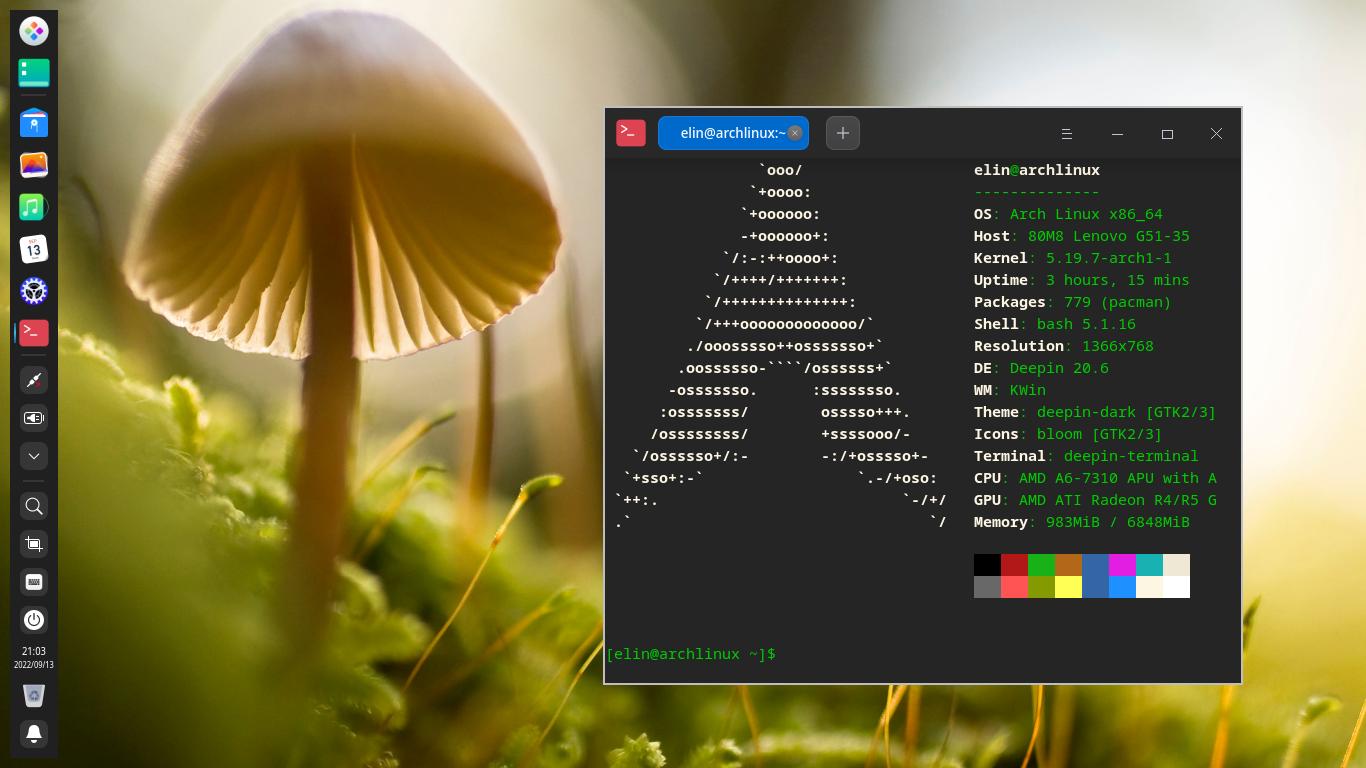Close the elin@archlinux:~ tab with its x
The height and width of the screenshot is (768, 1366).
(795, 133)
